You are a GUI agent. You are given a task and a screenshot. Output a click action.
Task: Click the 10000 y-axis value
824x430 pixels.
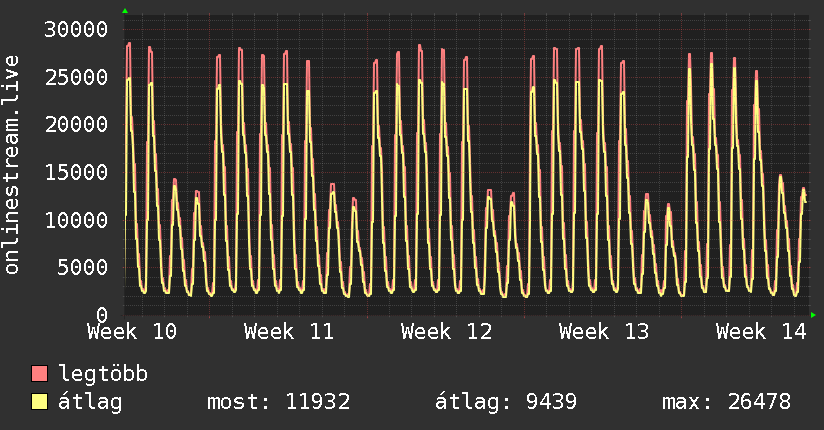(76, 220)
